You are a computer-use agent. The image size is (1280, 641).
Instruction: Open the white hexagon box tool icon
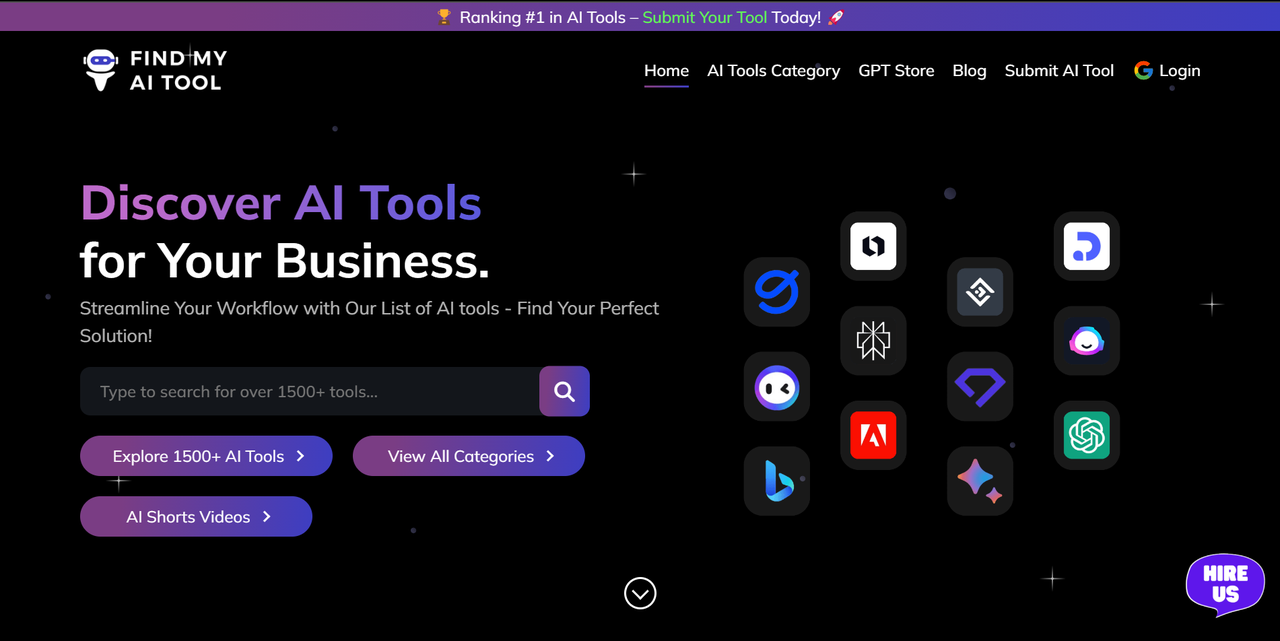(x=873, y=246)
